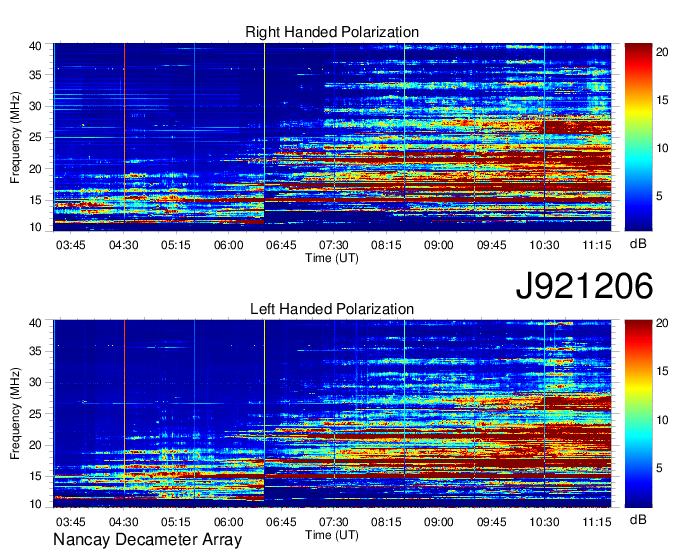Click the 06:00 tick label on bottom plot
680x552 pixels.
[x=229, y=522]
